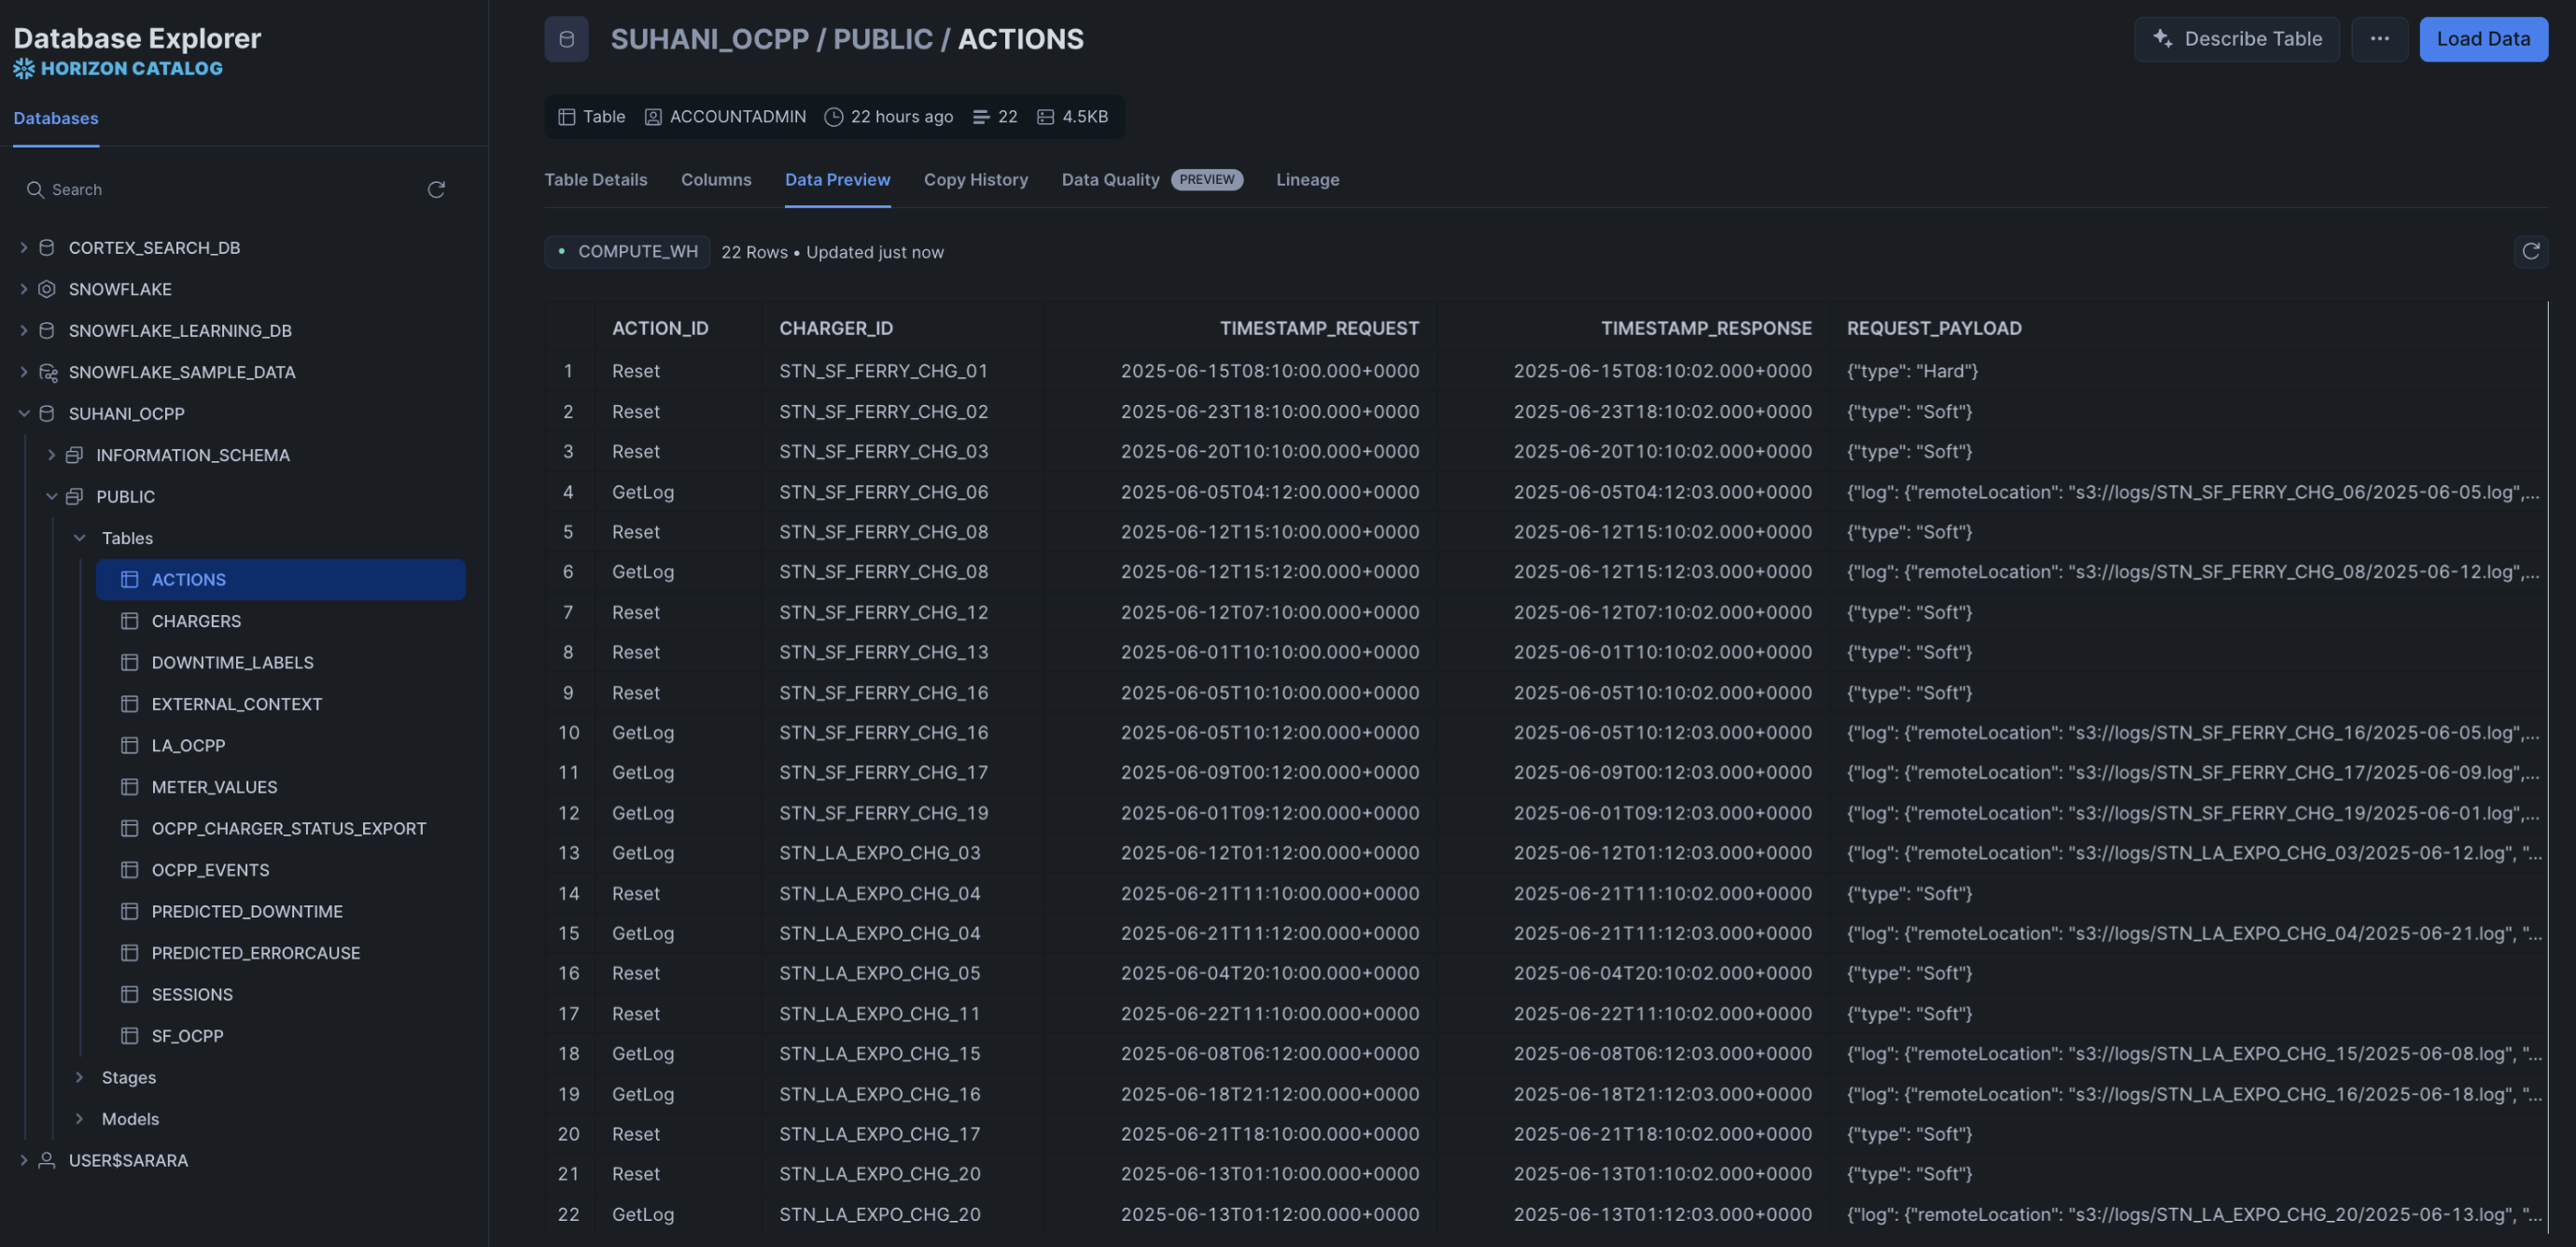This screenshot has height=1247, width=2576.
Task: Click the refresh icon beside database search
Action: tap(436, 190)
